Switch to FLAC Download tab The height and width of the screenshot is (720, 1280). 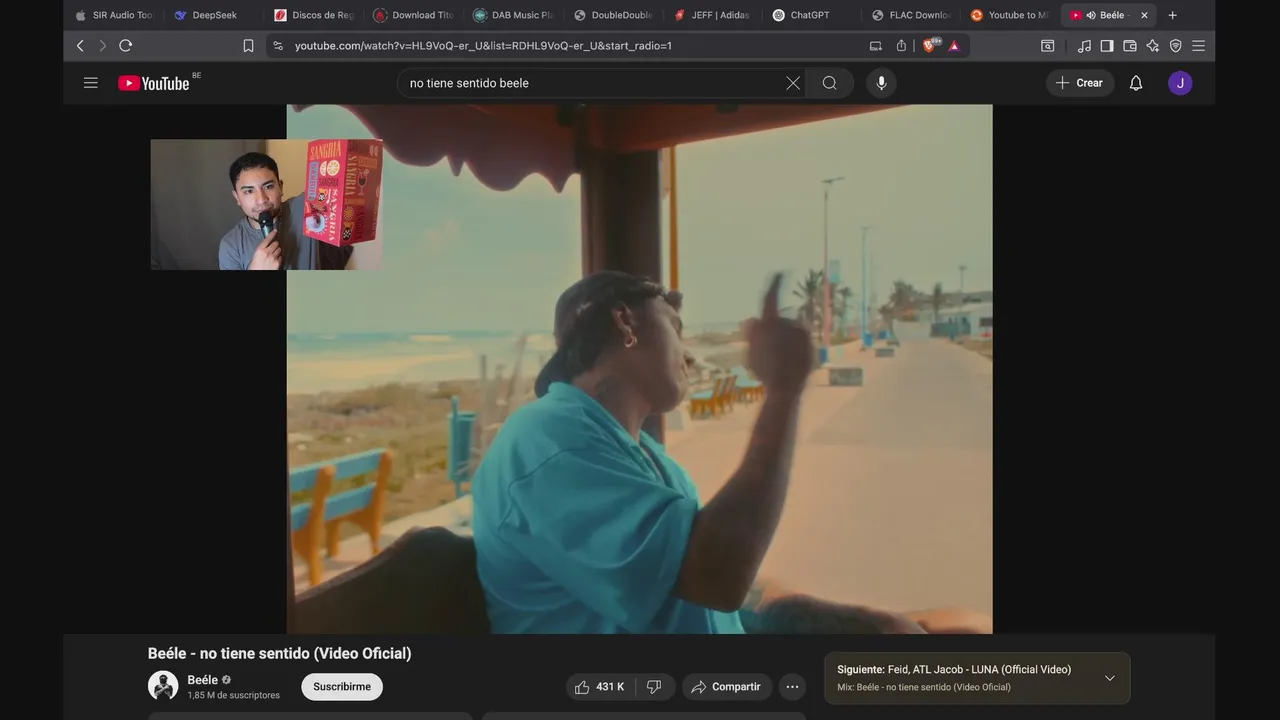[911, 15]
